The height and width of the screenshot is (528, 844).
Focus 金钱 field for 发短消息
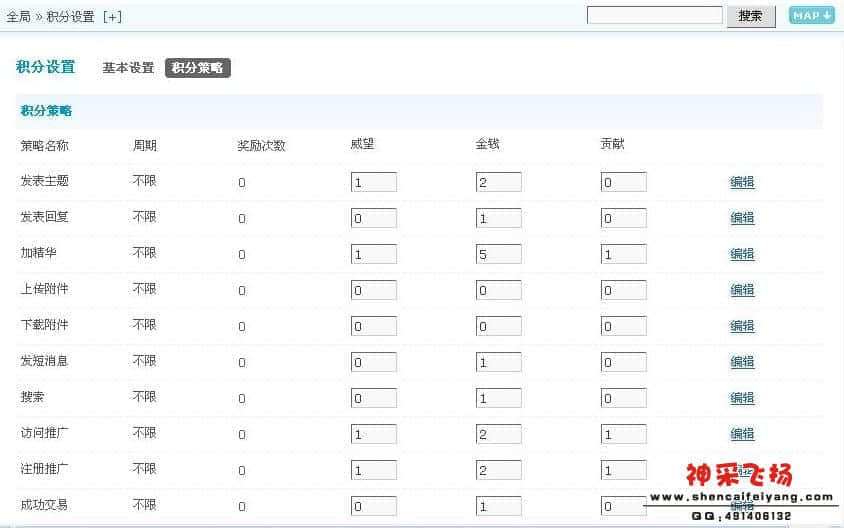498,362
